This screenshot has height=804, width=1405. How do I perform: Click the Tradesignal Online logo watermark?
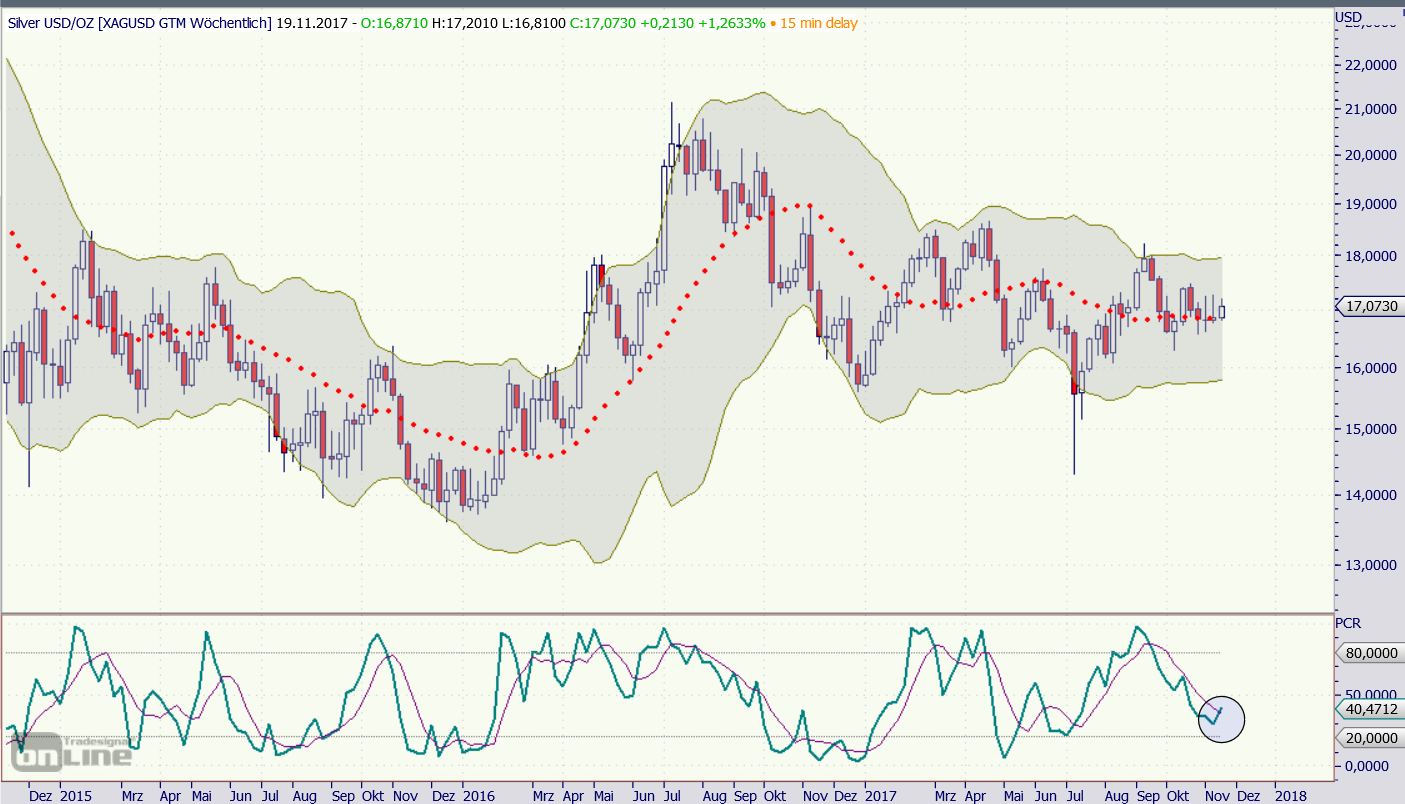(70, 751)
